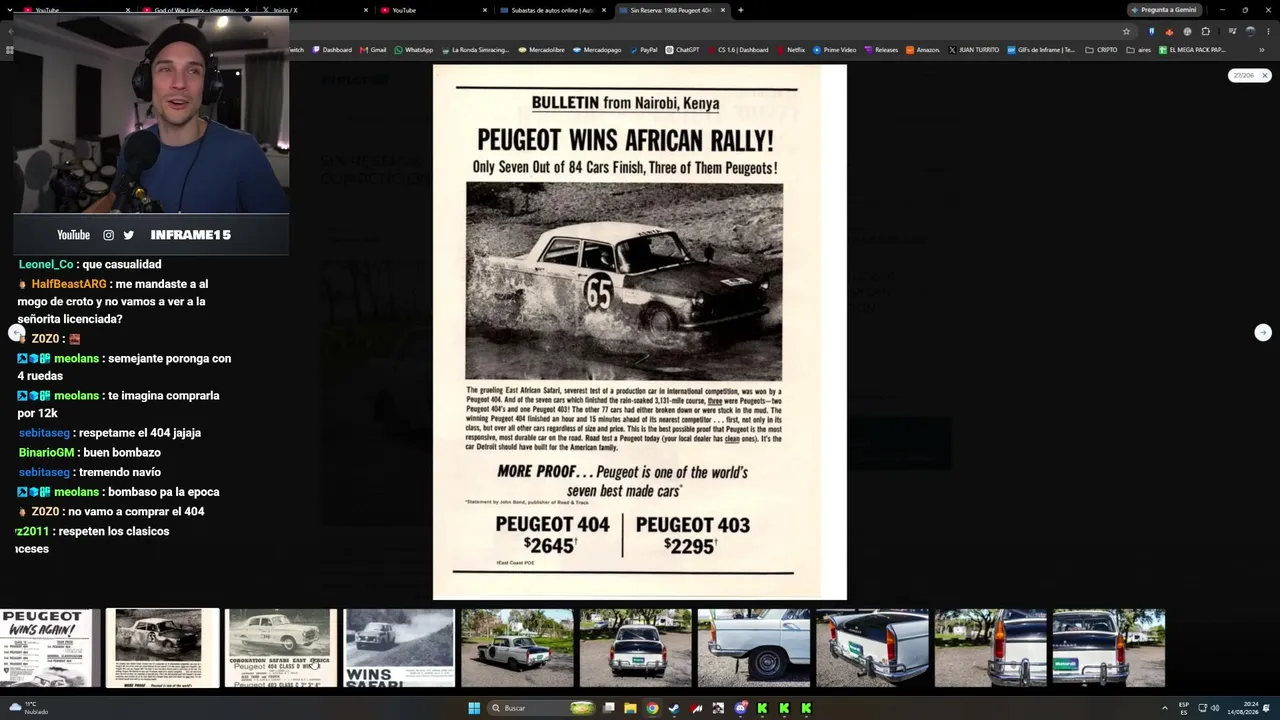Open a new browser tab
This screenshot has height=720, width=1280.
741,10
